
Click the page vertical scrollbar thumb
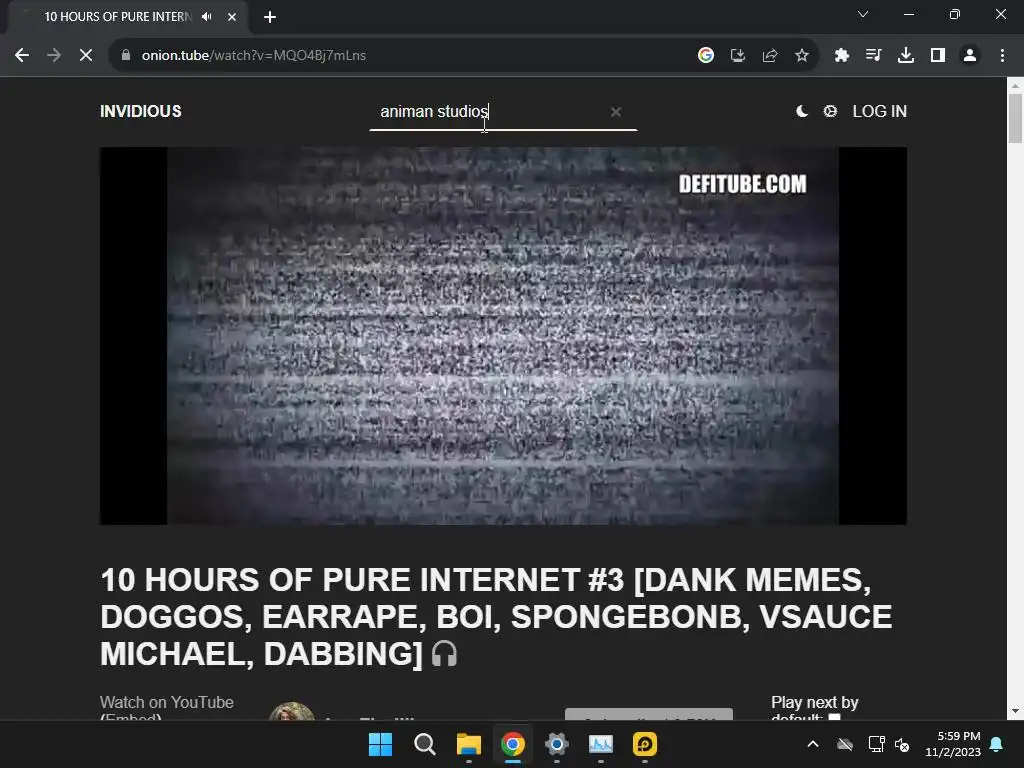coord(1016,118)
